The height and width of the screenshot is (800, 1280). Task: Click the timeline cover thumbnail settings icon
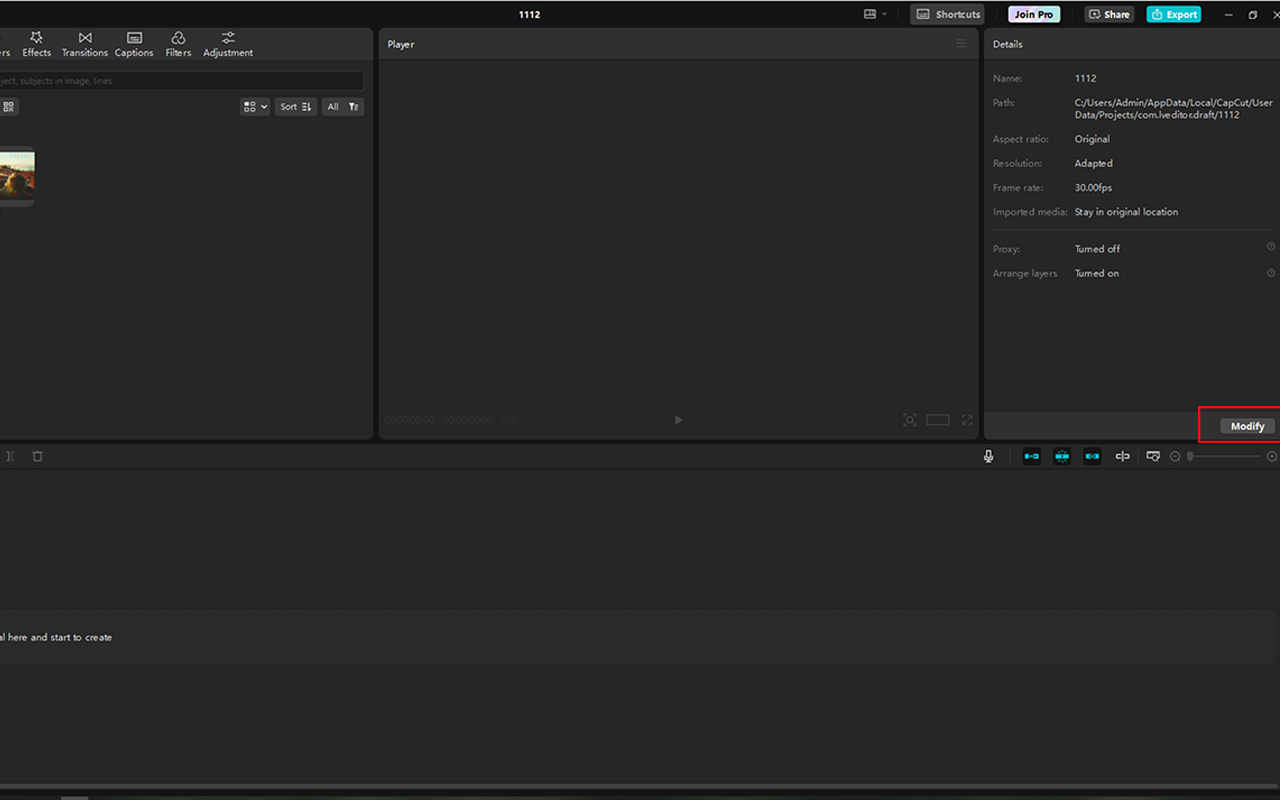click(x=1153, y=456)
